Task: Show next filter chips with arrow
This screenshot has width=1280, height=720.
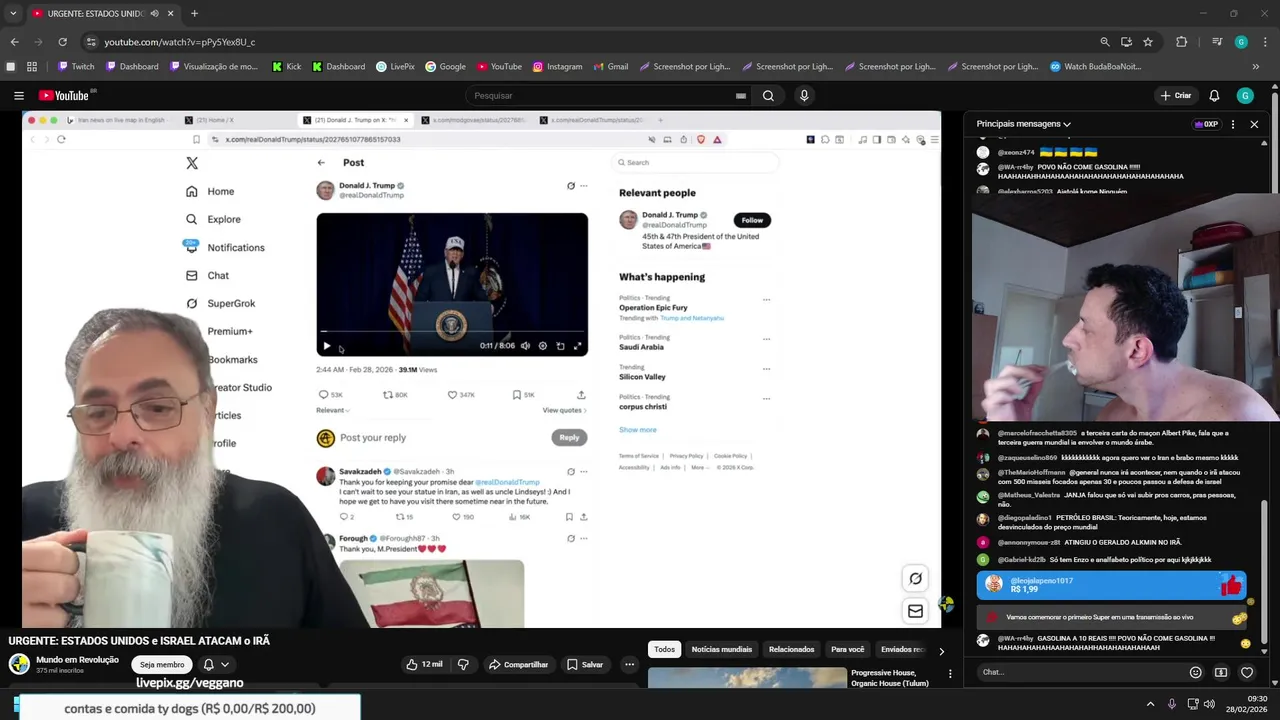Action: point(941,651)
